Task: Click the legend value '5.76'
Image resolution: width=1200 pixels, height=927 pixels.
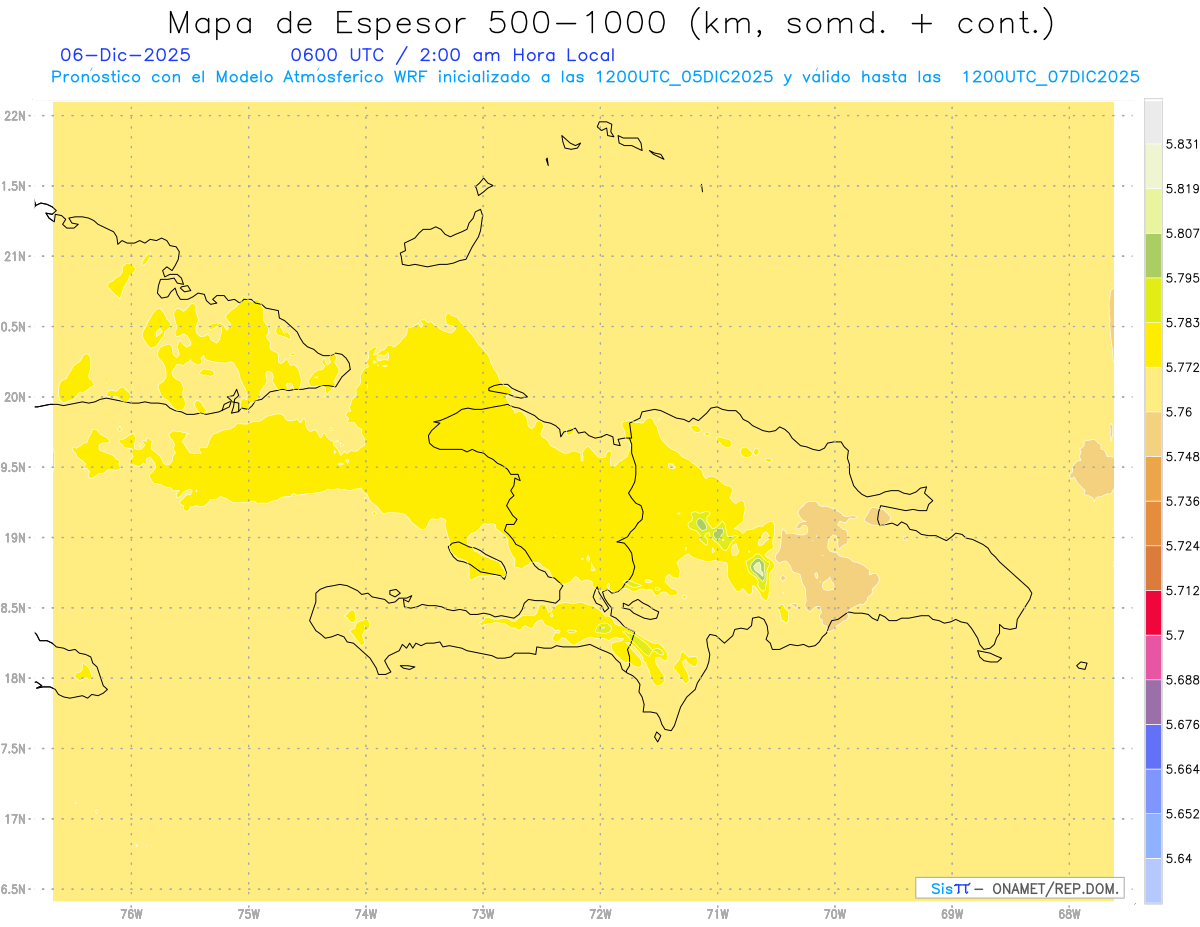Action: pyautogui.click(x=1179, y=412)
